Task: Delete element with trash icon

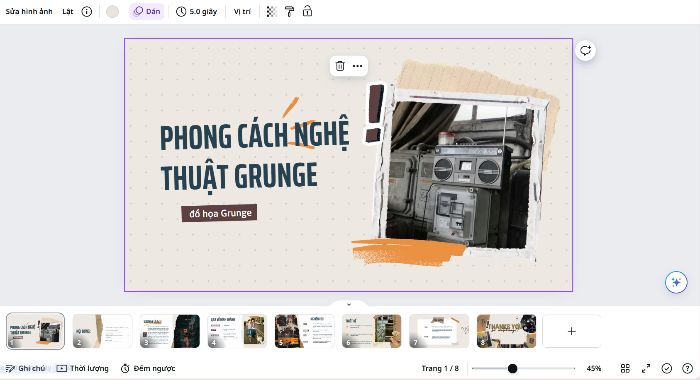Action: click(x=340, y=66)
